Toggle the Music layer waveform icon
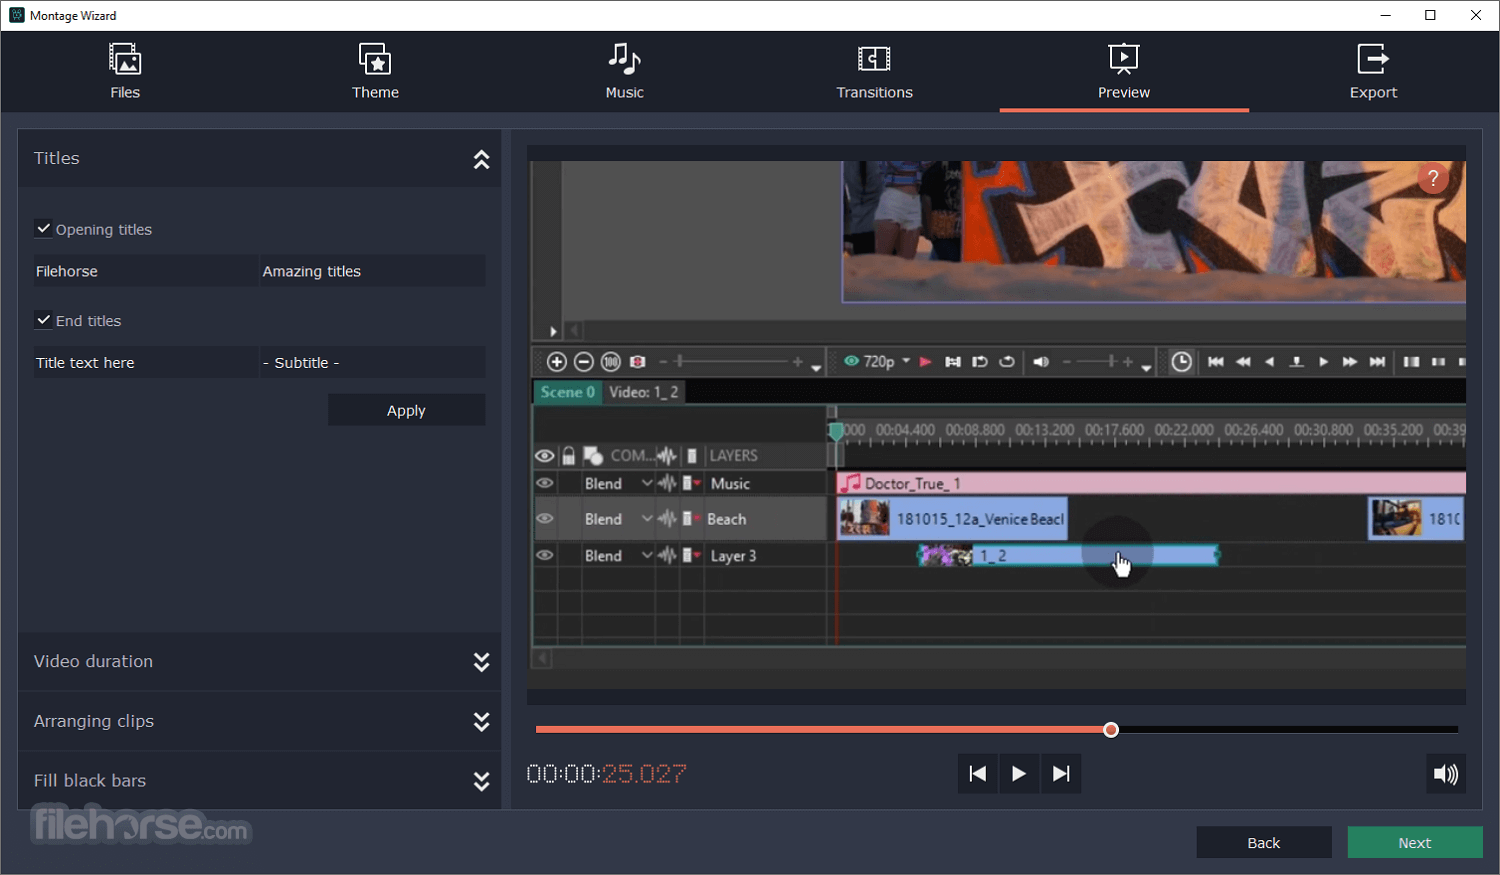1500x875 pixels. pyautogui.click(x=667, y=483)
